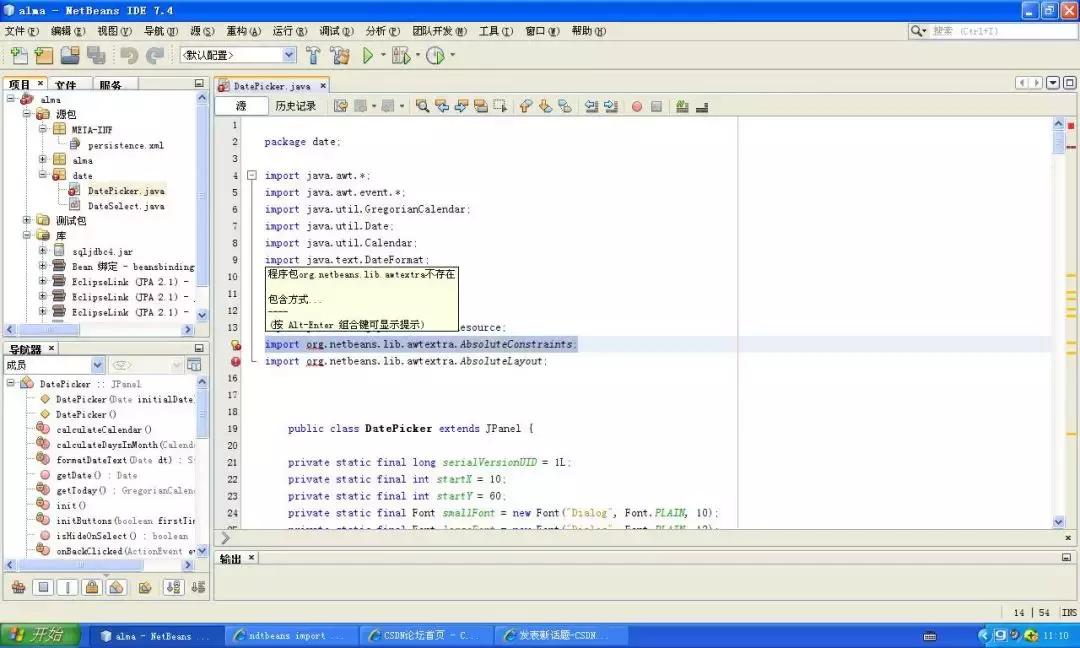Toggle the error badge on the import line

(x=235, y=361)
